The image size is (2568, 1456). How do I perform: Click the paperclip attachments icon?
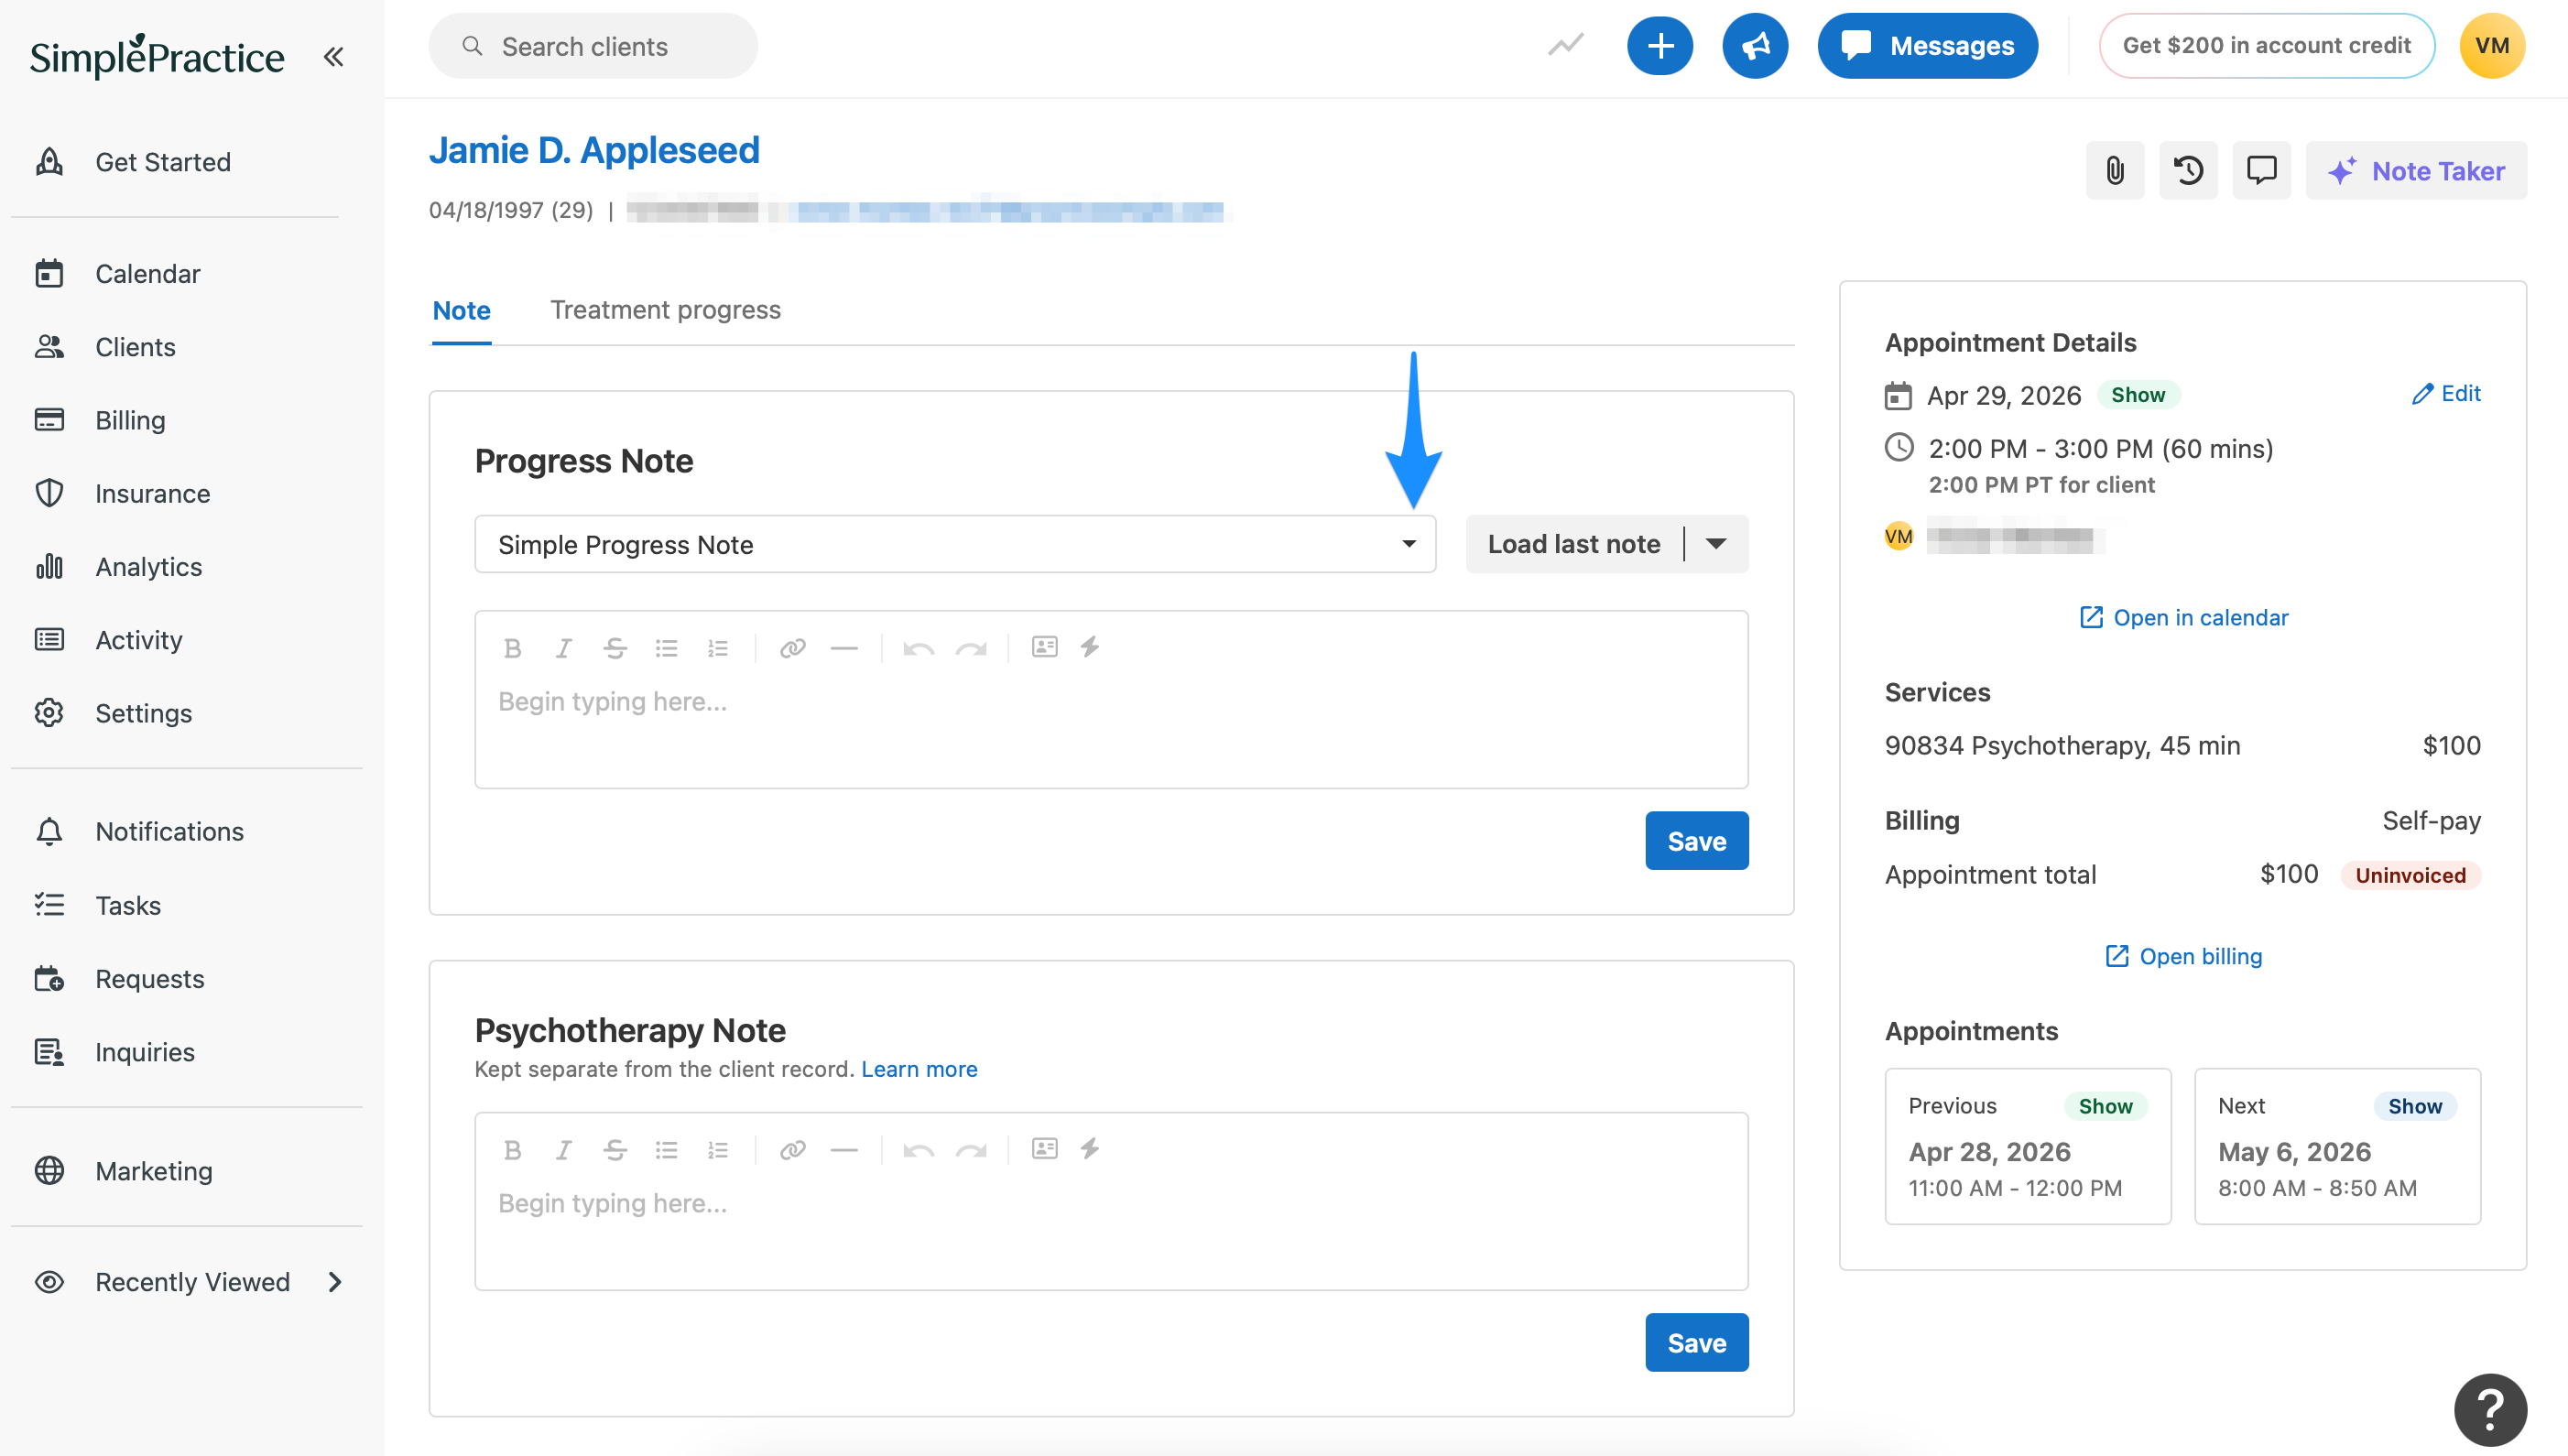coord(2115,170)
